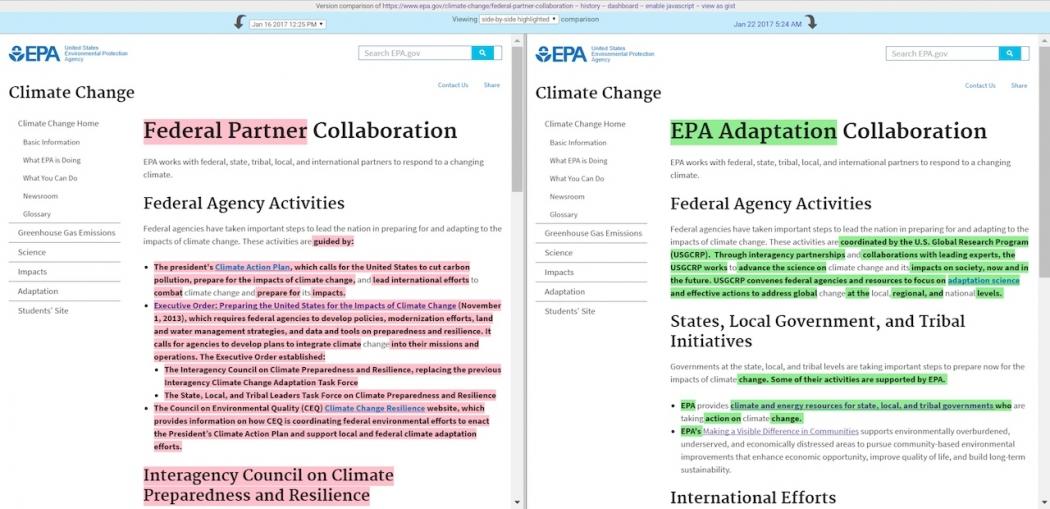The width and height of the screenshot is (1050, 509).
Task: Click the International Efforts heading
Action: [753, 498]
